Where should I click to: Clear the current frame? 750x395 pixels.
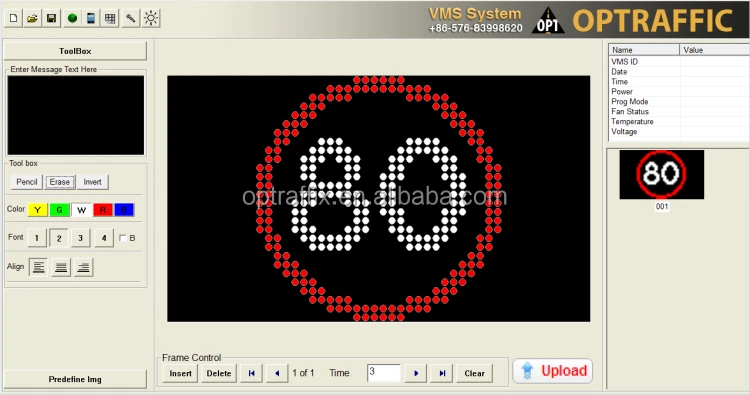coord(474,373)
